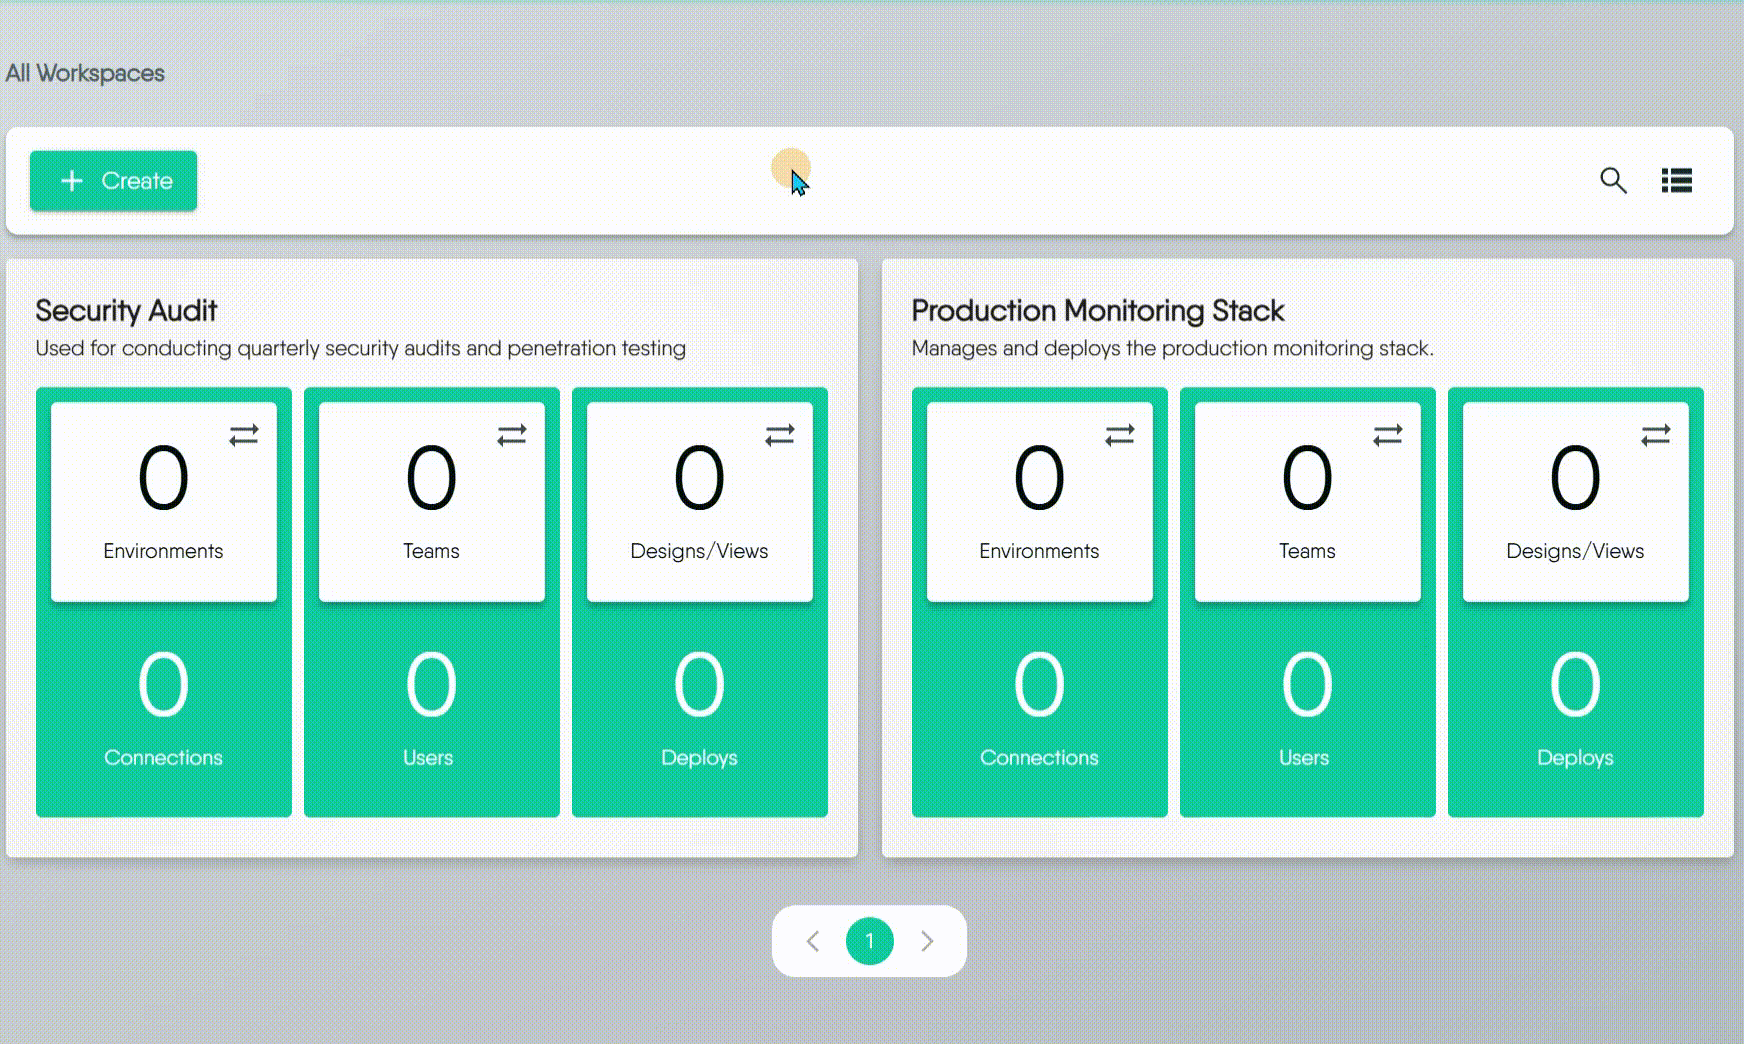Click transfer arrows on Security Audit Environments card
The width and height of the screenshot is (1744, 1044).
click(x=244, y=435)
